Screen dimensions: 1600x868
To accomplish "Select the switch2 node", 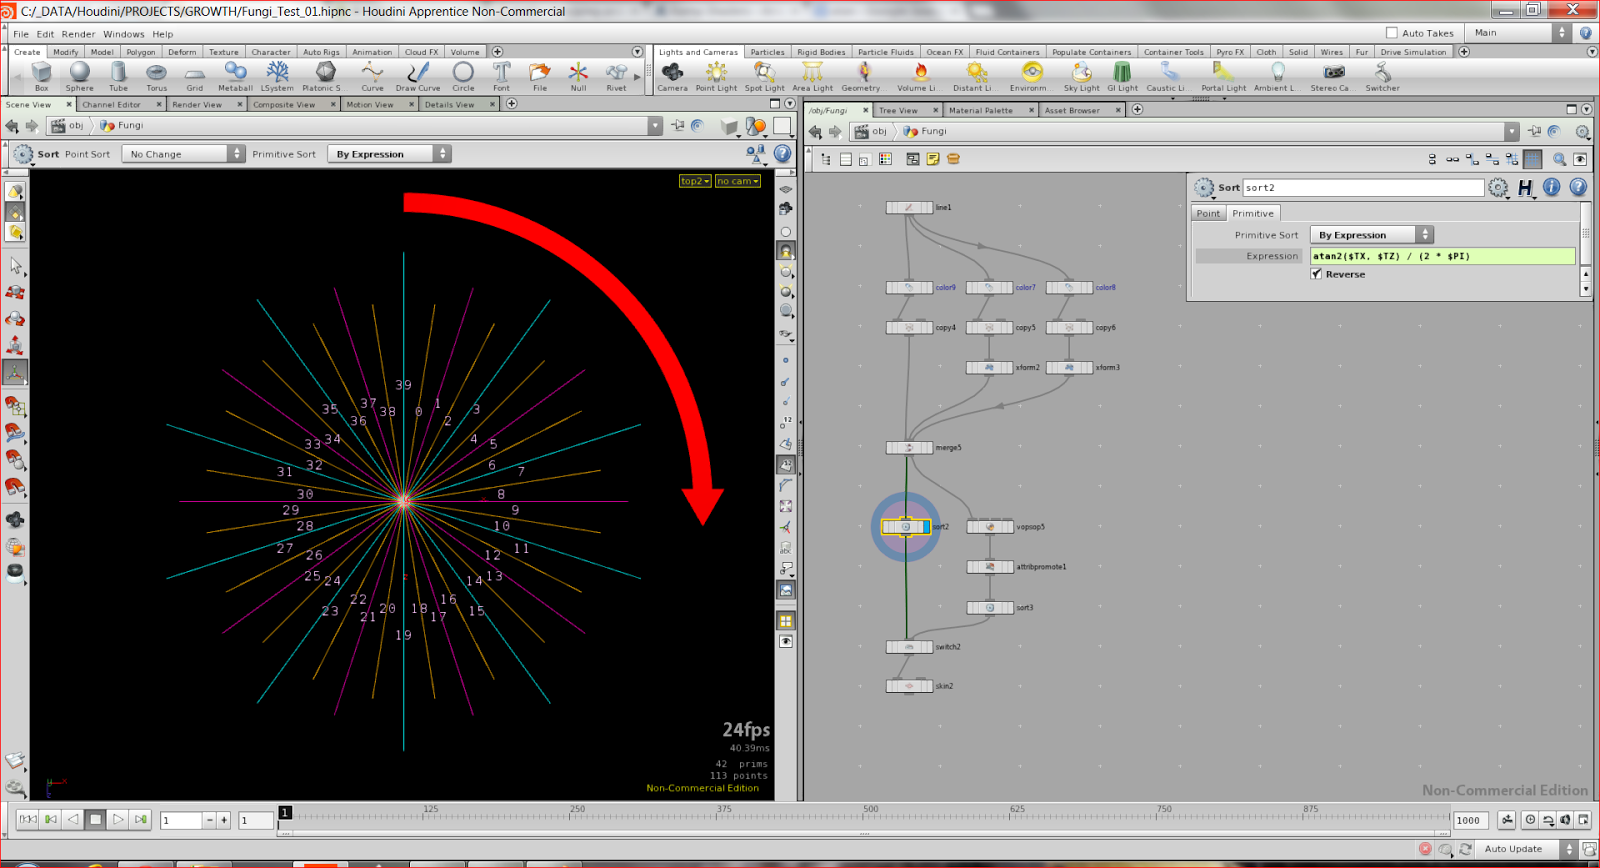I will tap(909, 647).
